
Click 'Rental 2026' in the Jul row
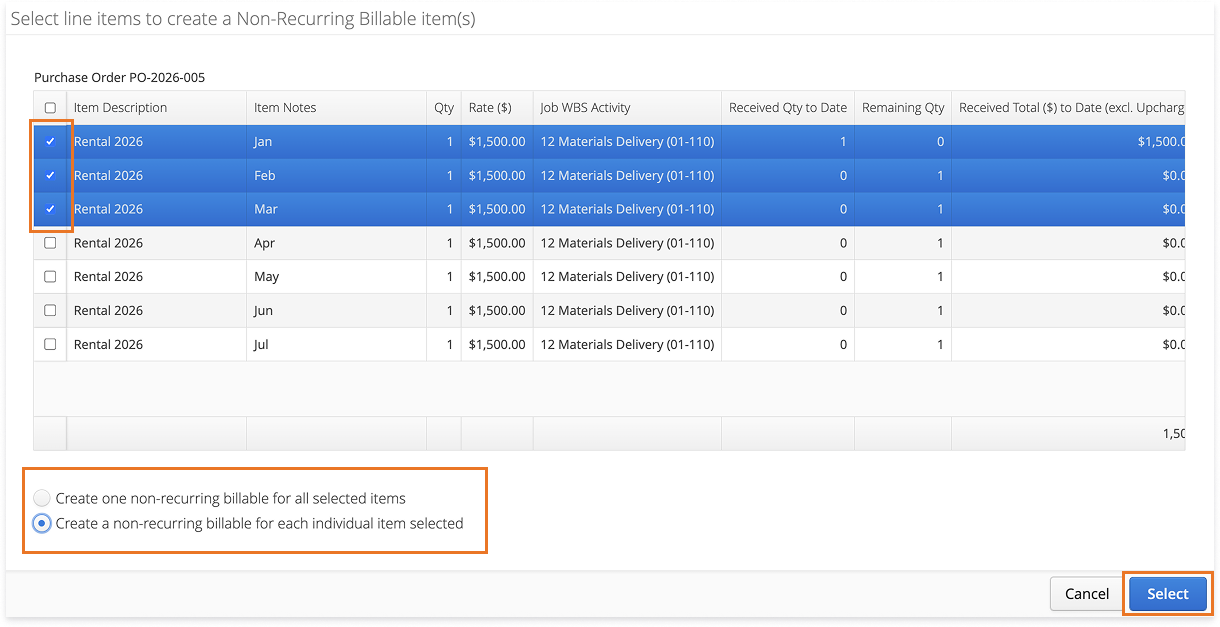pos(108,345)
